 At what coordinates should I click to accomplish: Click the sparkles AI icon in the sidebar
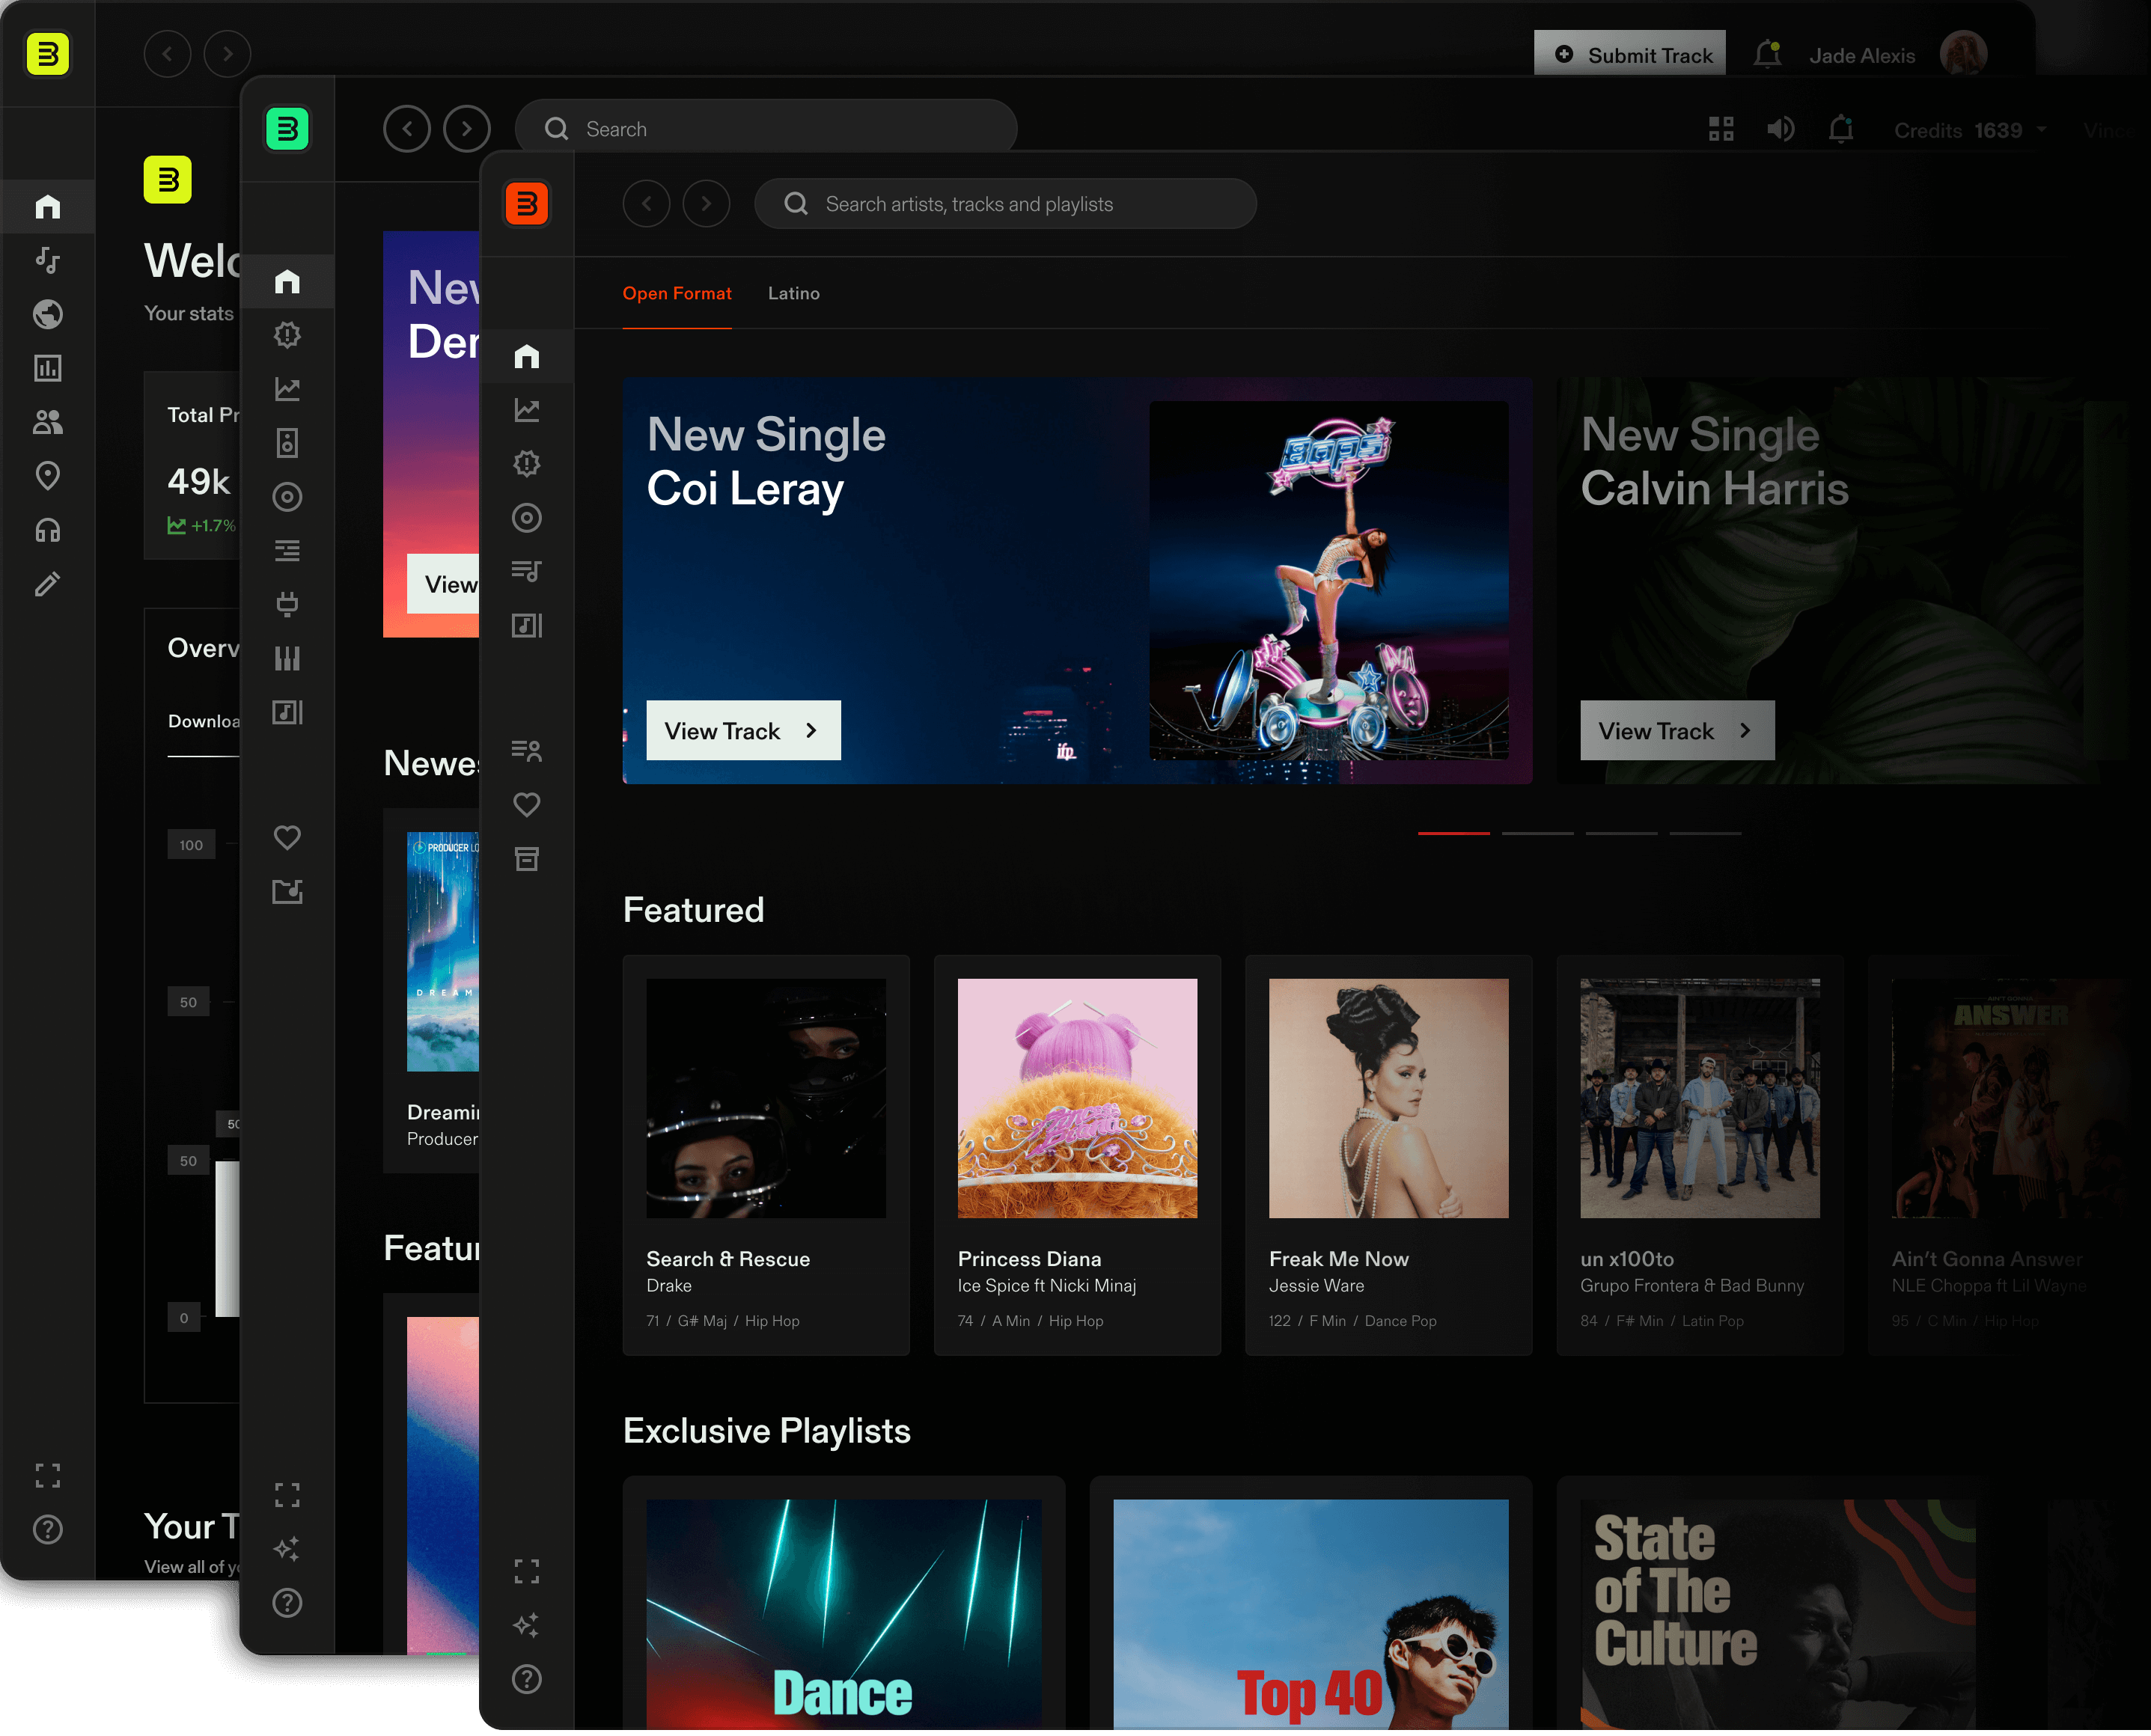pyautogui.click(x=527, y=1624)
